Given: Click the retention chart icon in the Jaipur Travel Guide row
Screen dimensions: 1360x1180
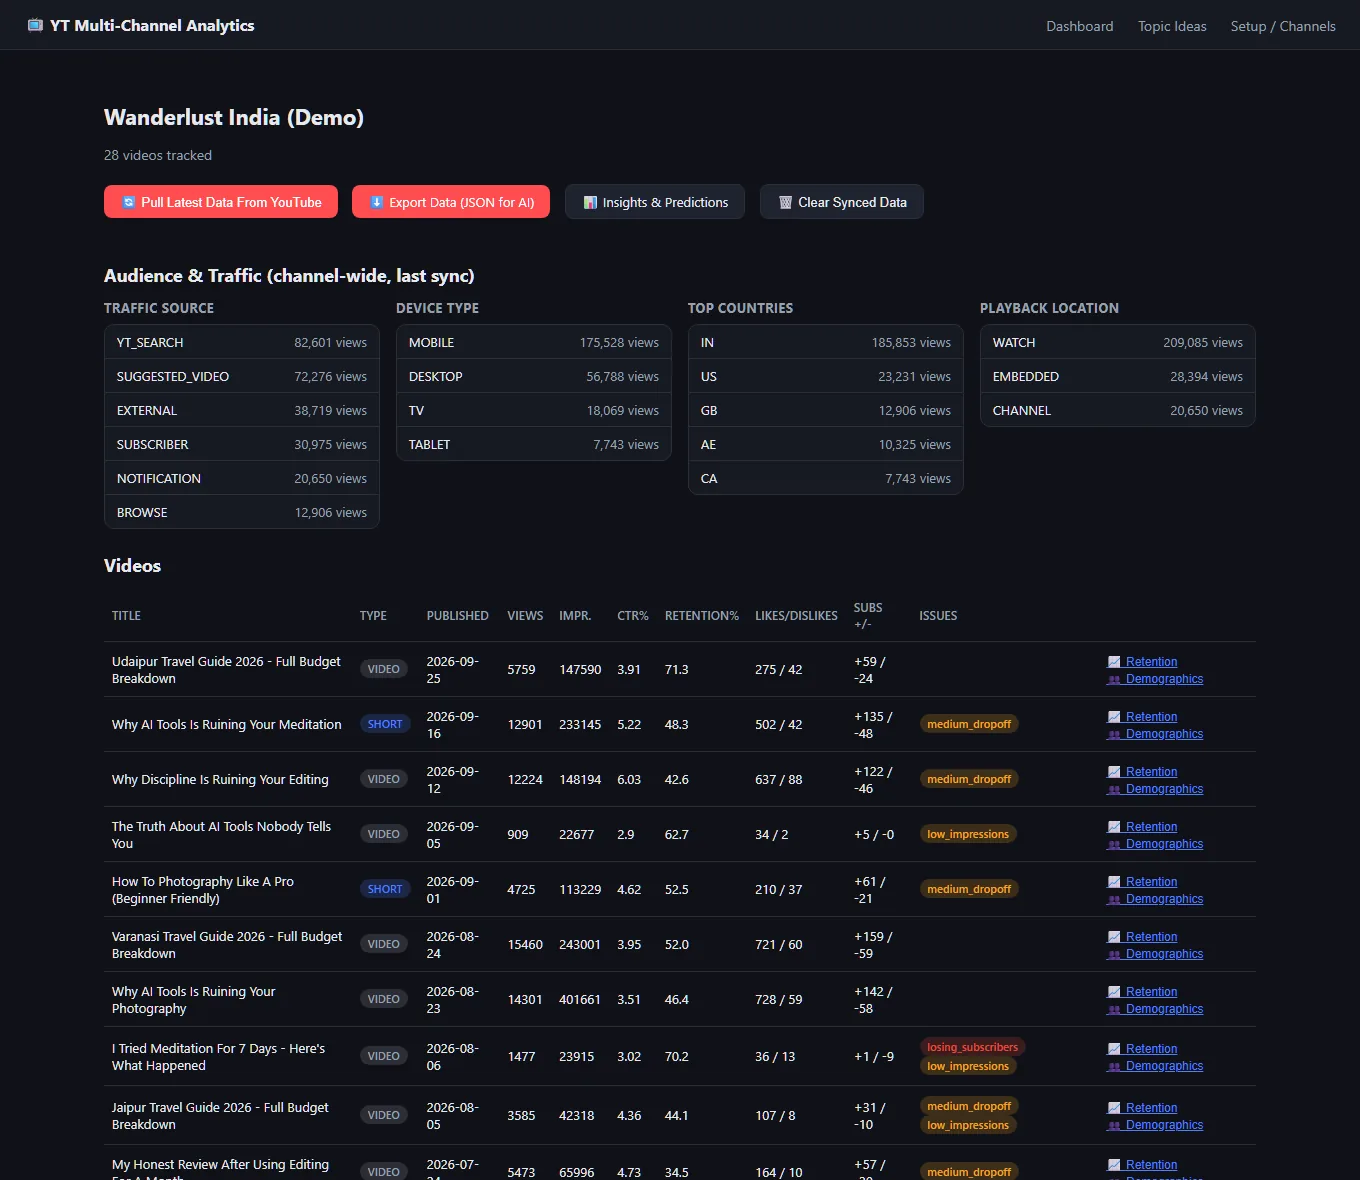Looking at the screenshot, I should (x=1114, y=1108).
